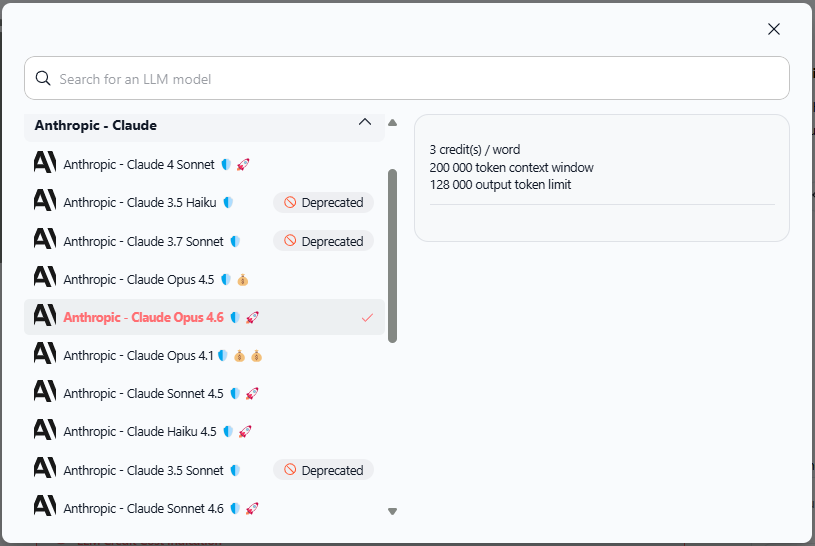Click the checkmark on selected Claude Opus 4.6
815x546 pixels.
[367, 317]
